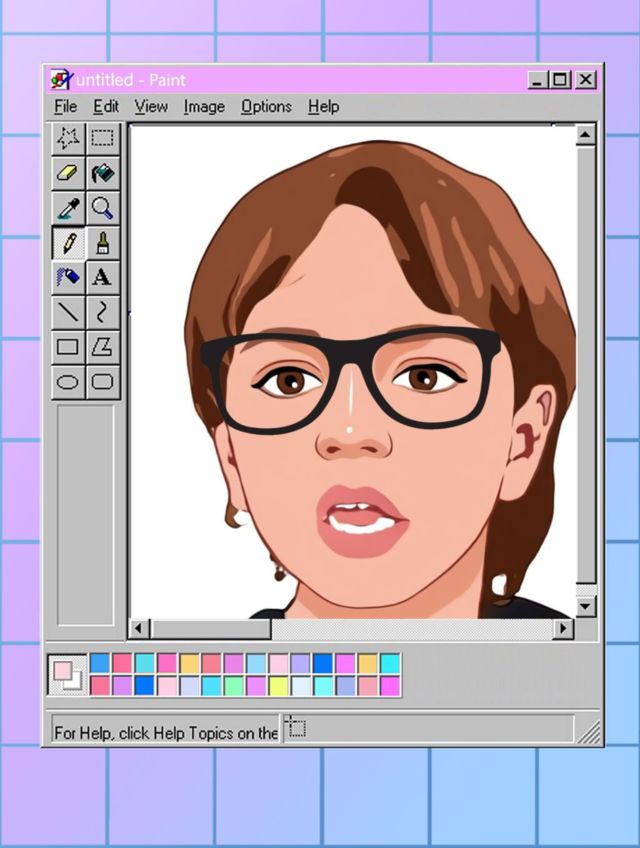Screen dimensions: 640x848
Task: Pick the mint green palette swatch
Action: [233, 686]
